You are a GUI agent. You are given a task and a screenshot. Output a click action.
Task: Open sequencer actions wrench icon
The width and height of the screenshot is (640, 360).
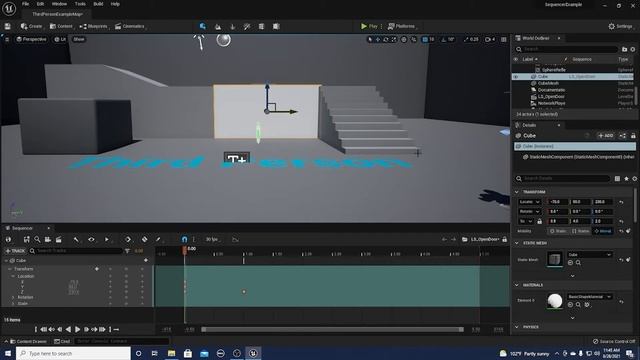76,239
